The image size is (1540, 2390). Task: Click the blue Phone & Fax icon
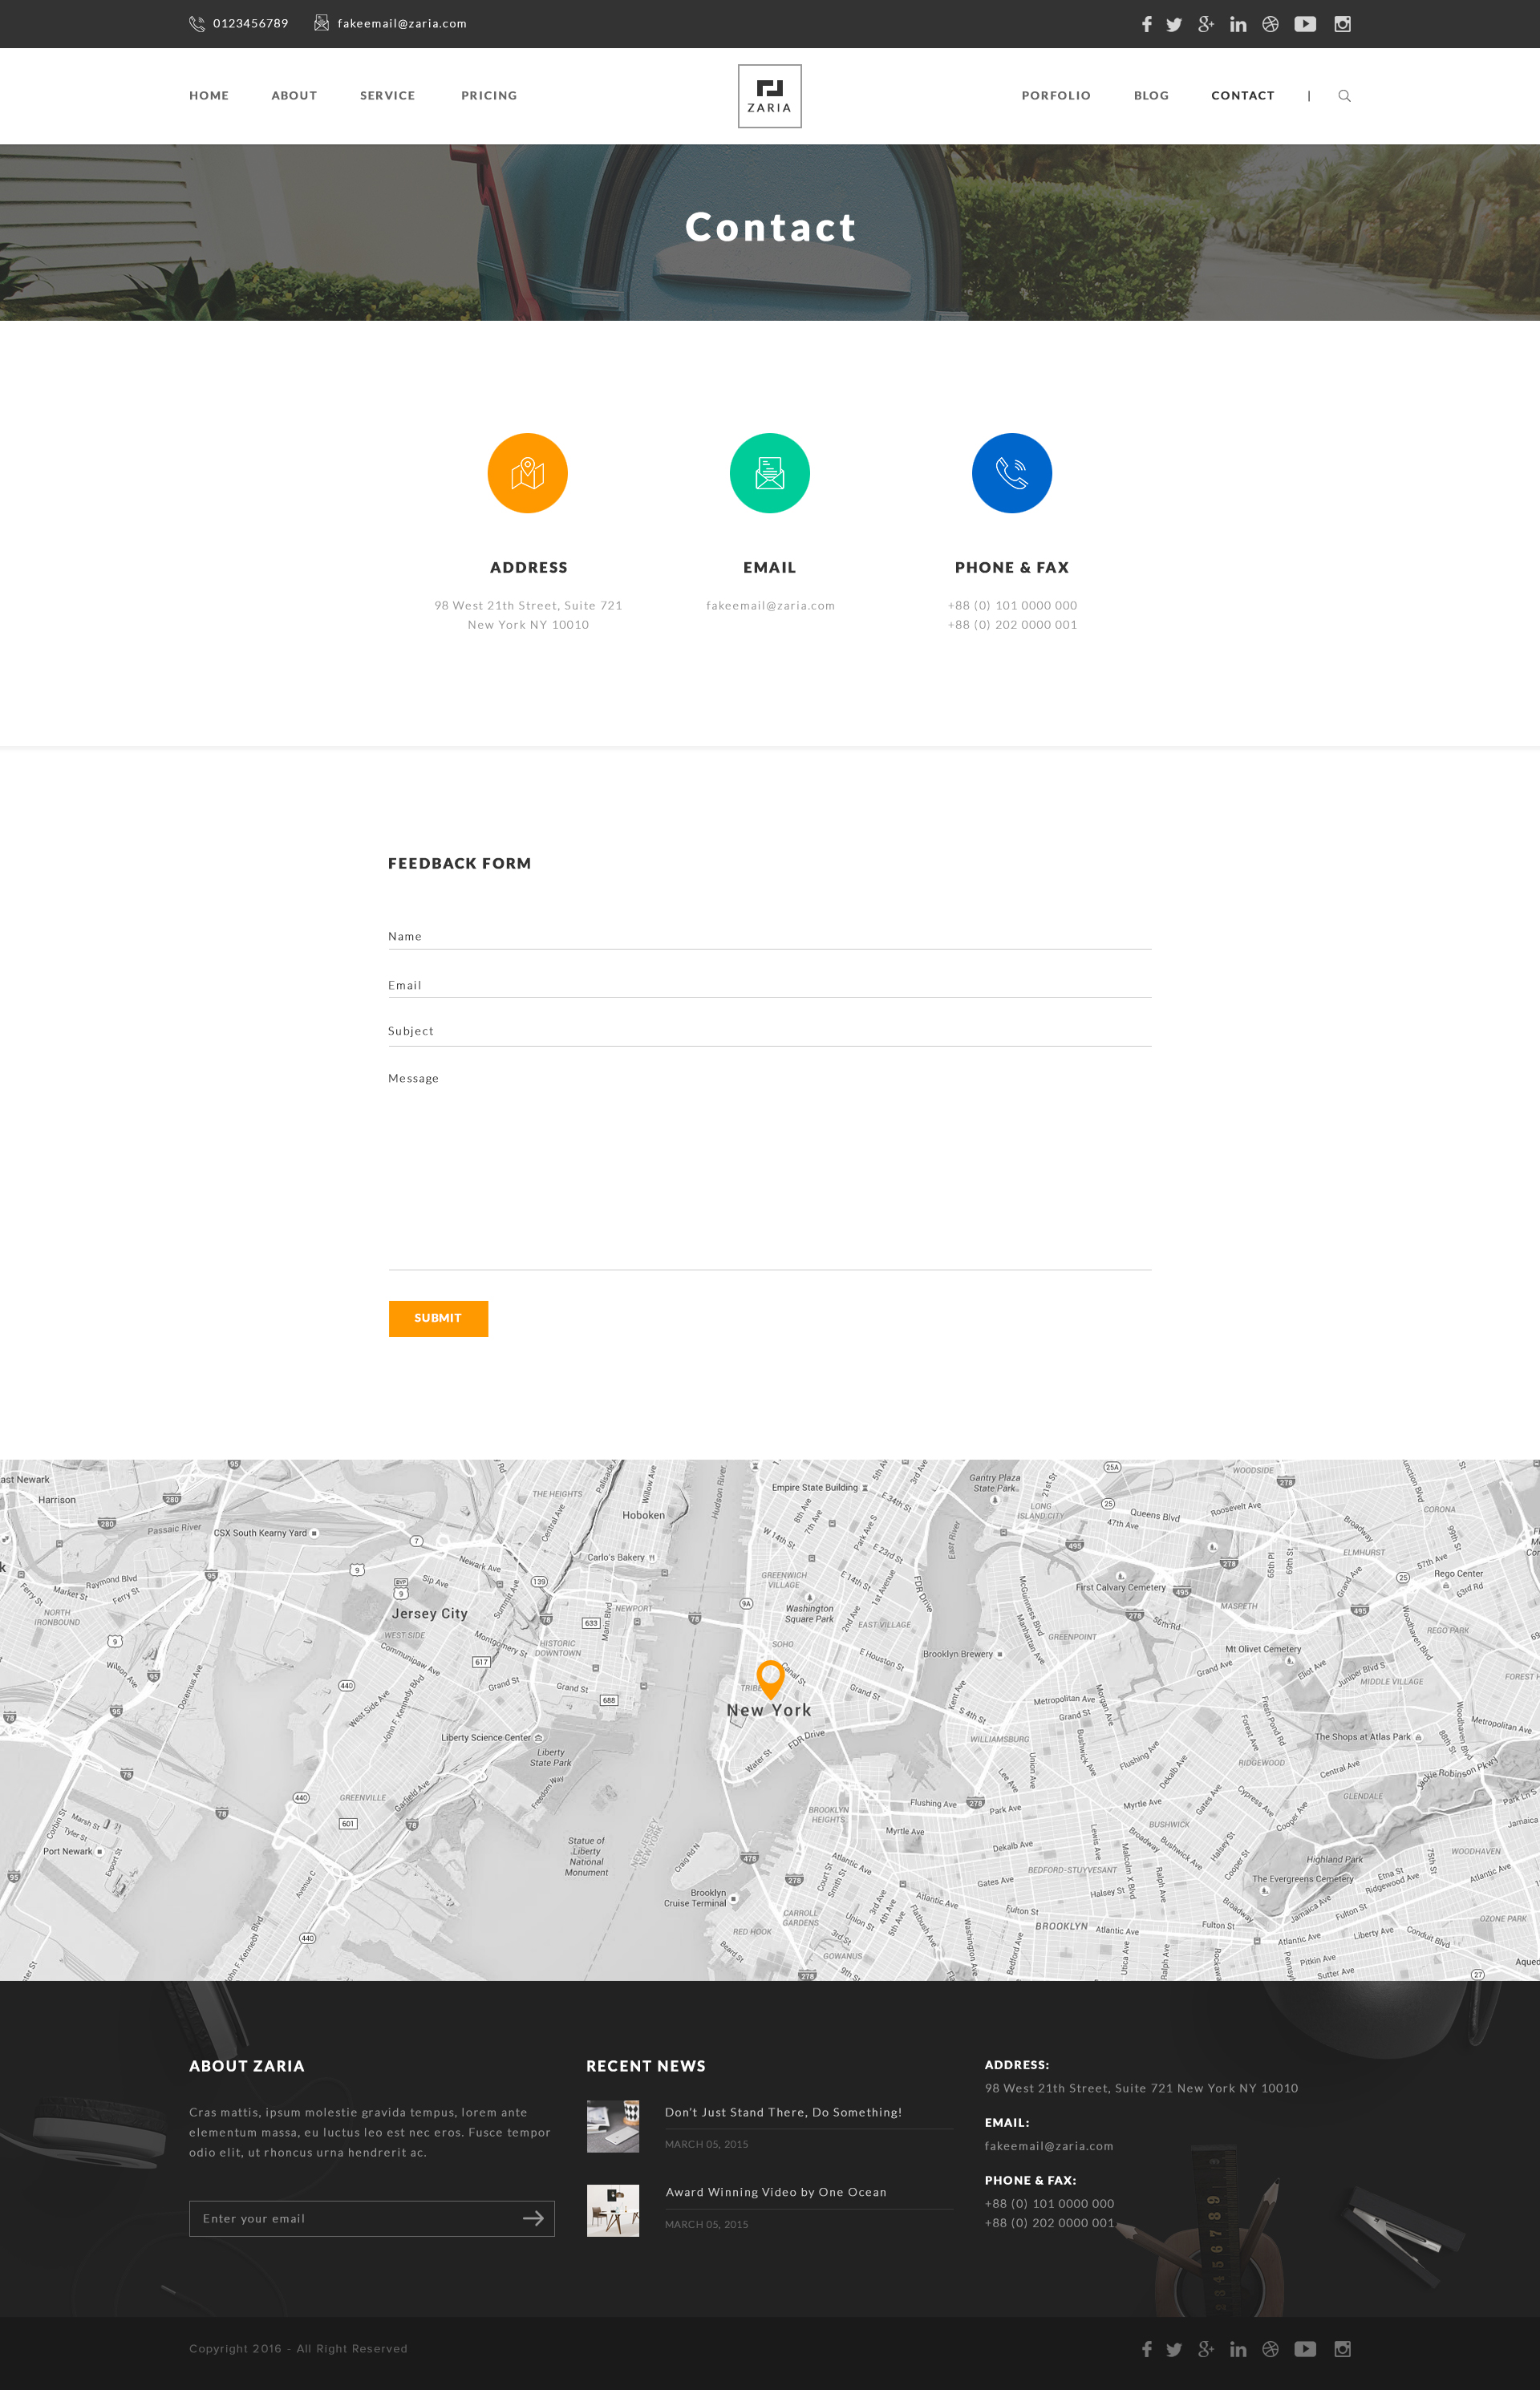pos(1011,473)
